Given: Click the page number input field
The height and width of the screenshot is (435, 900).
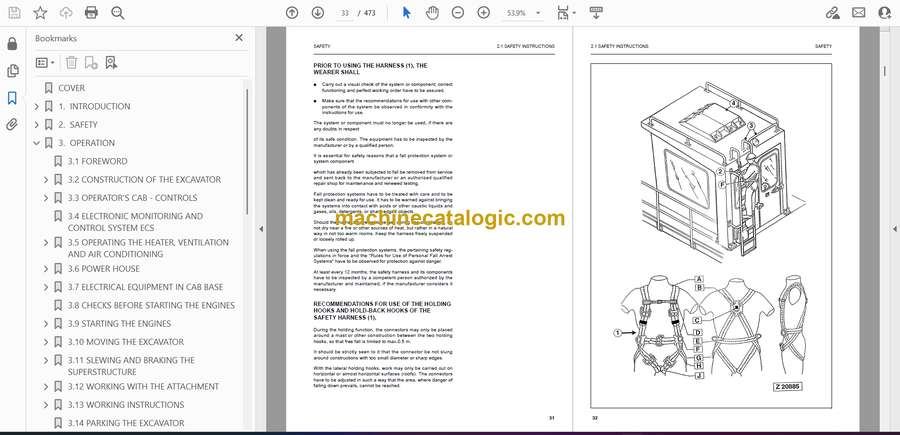Looking at the screenshot, I should tap(345, 13).
